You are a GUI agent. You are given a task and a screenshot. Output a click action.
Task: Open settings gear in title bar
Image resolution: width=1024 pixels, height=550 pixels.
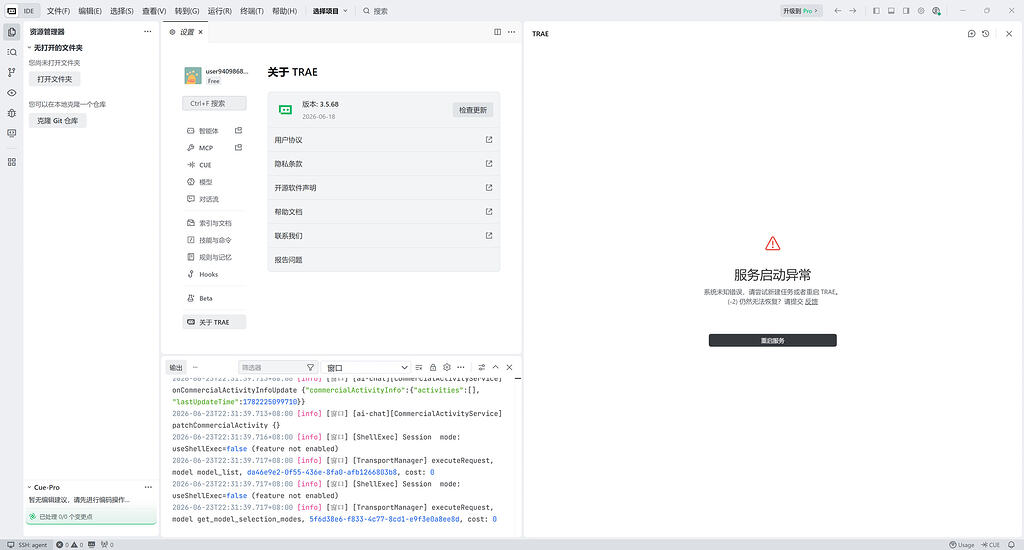click(x=921, y=10)
